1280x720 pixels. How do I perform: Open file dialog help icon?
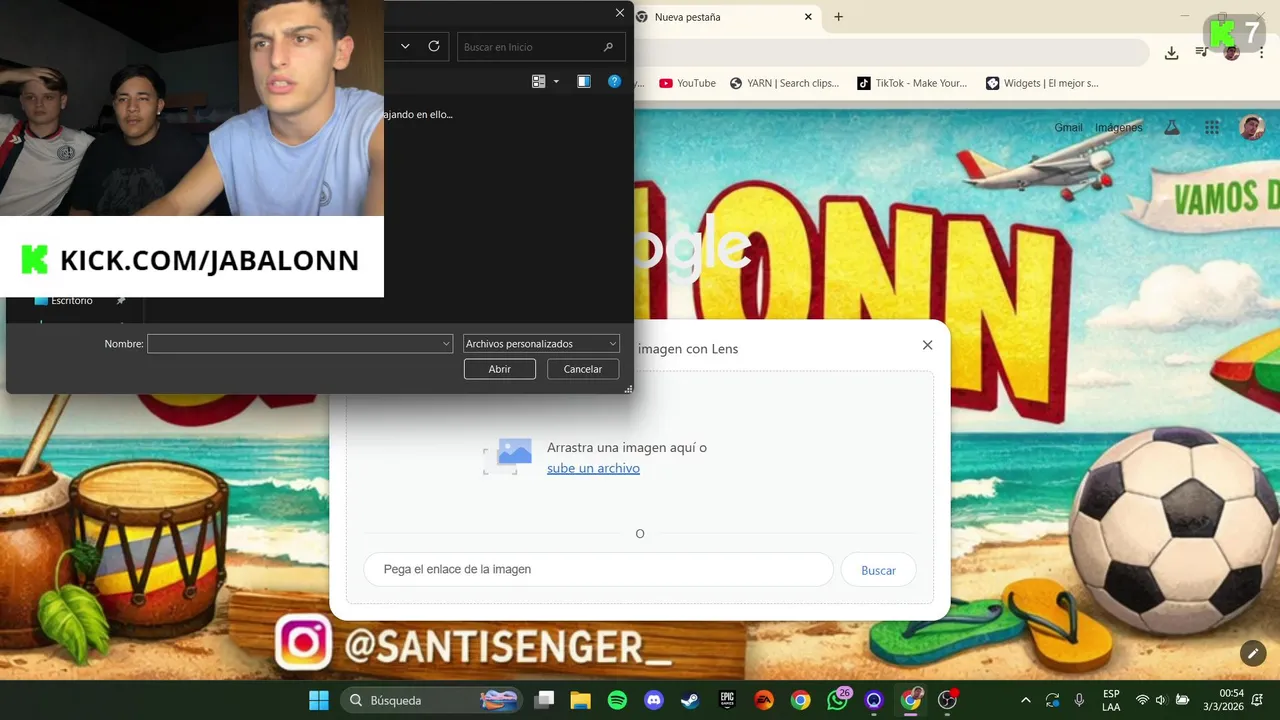615,82
